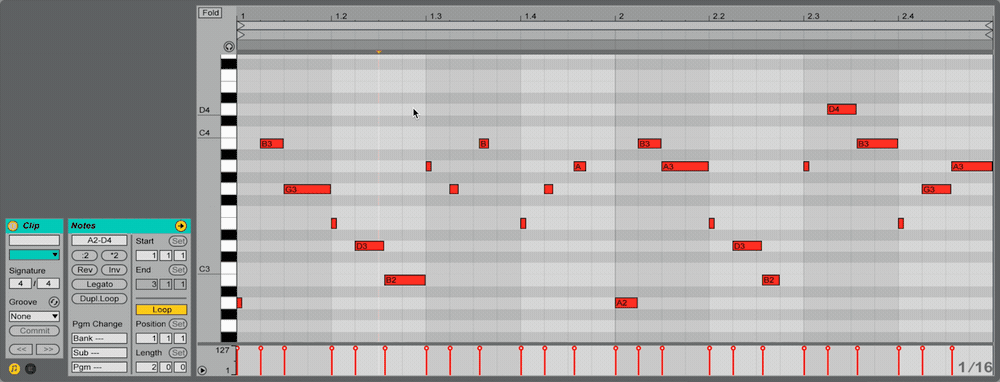1000x382 pixels.
Task: Click the Dupl.Loop button
Action: pyautogui.click(x=99, y=298)
